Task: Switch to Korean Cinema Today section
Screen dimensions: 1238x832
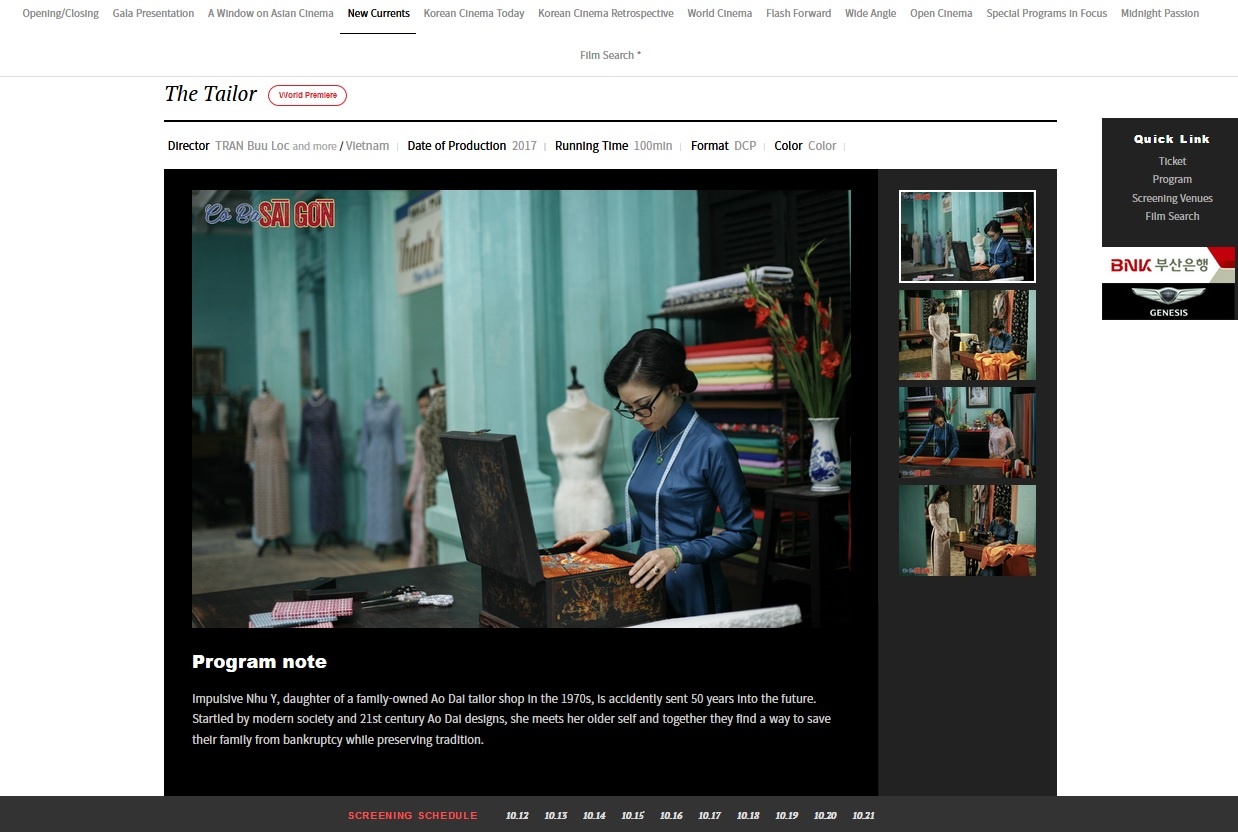Action: click(x=473, y=14)
